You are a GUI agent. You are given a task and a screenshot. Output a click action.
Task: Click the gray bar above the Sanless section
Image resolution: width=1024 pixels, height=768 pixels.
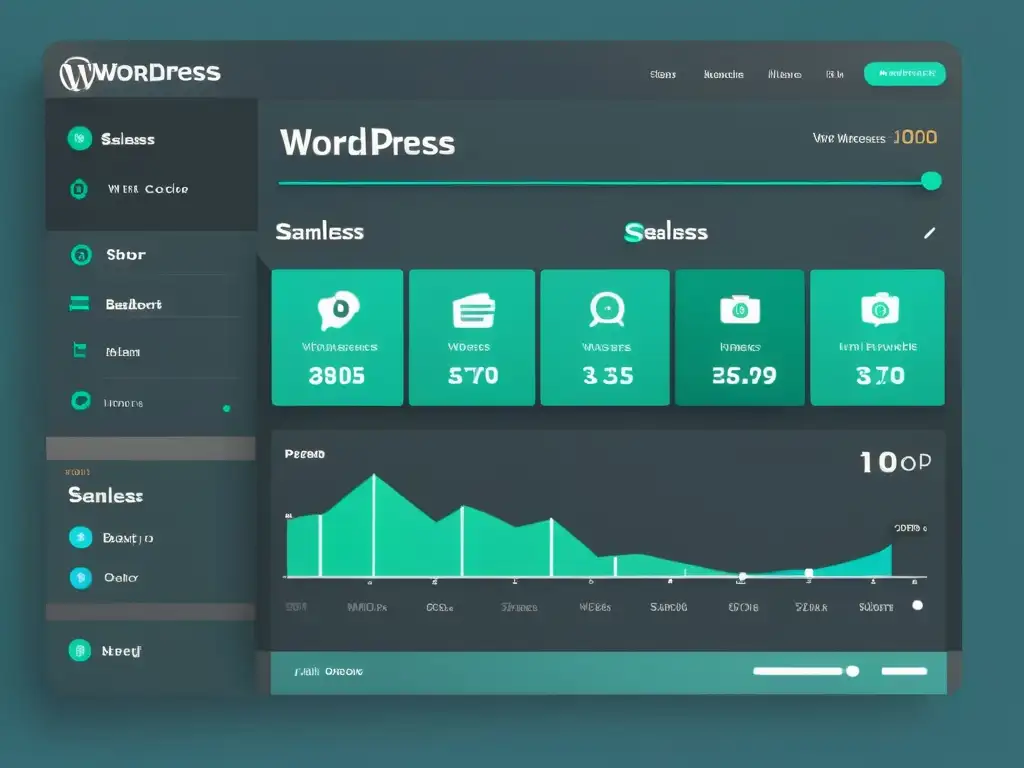(x=151, y=448)
